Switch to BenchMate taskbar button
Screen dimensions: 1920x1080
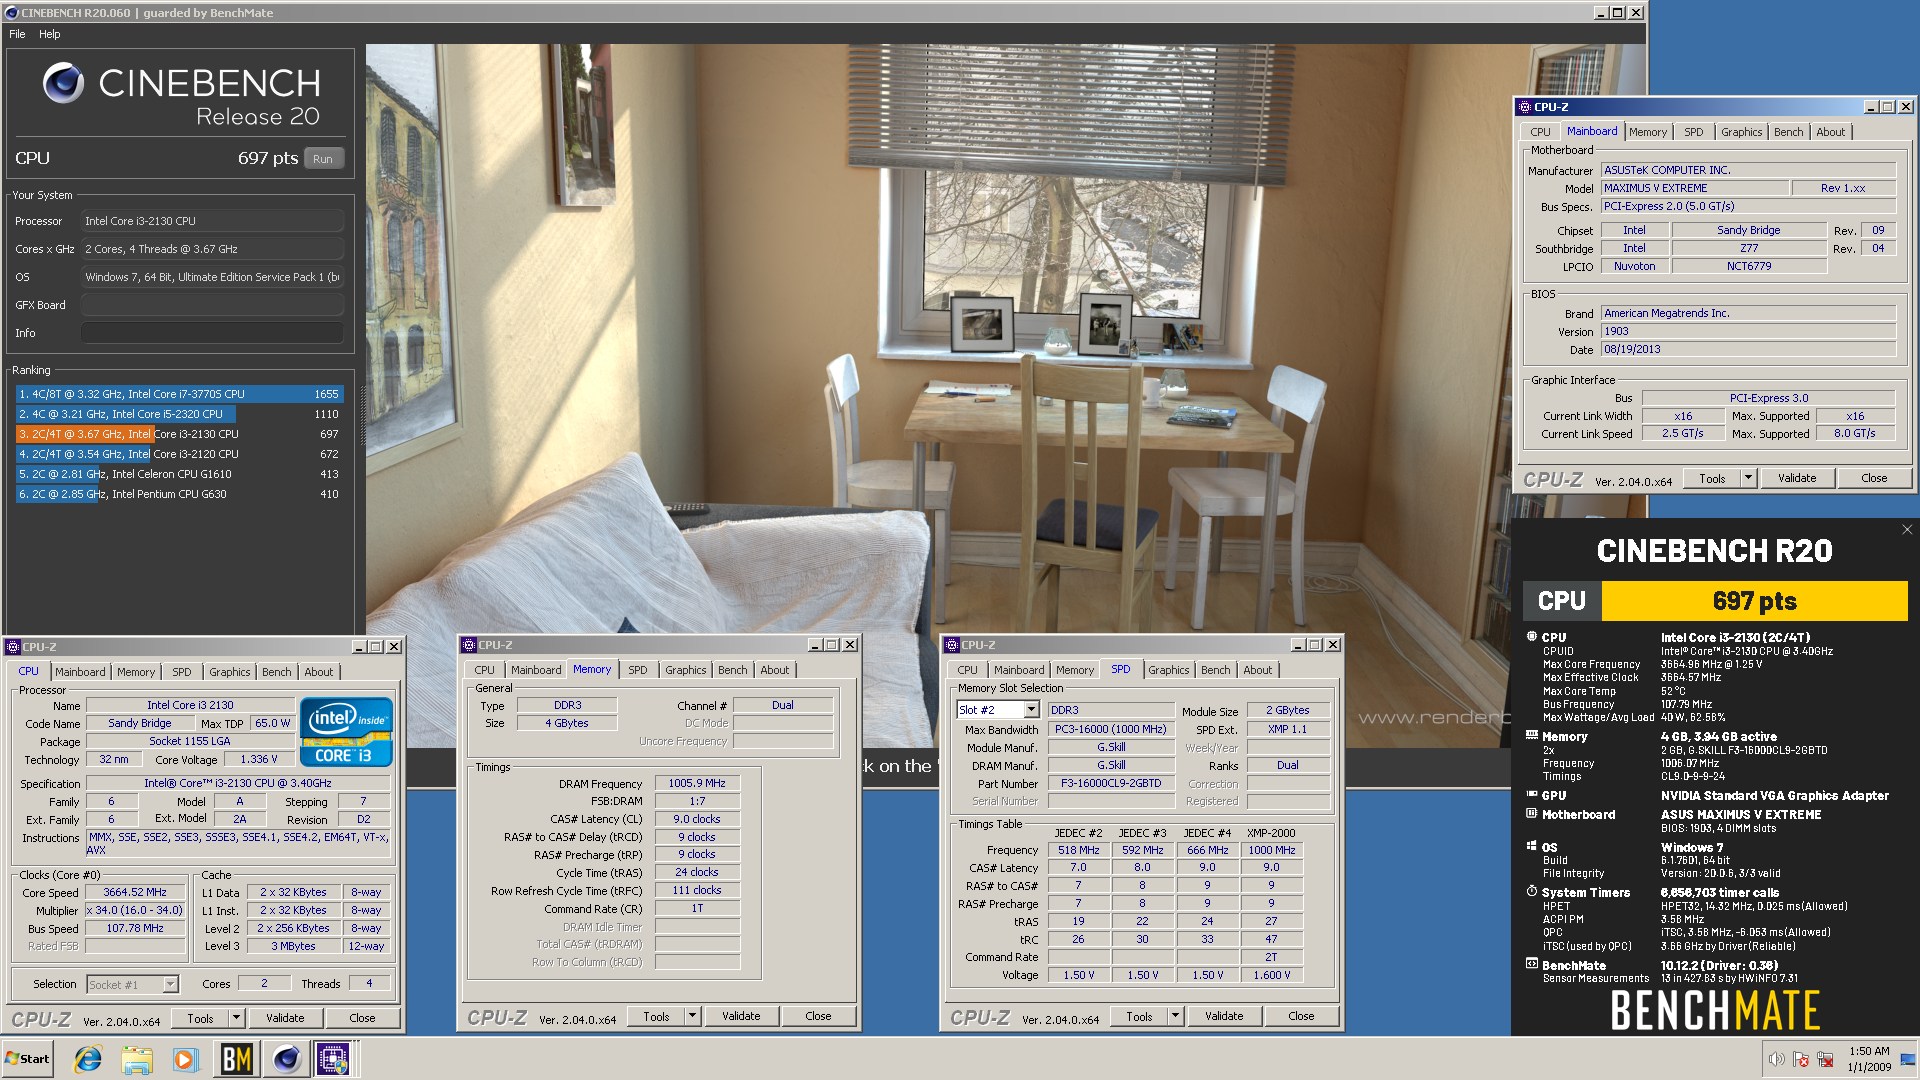click(237, 1059)
